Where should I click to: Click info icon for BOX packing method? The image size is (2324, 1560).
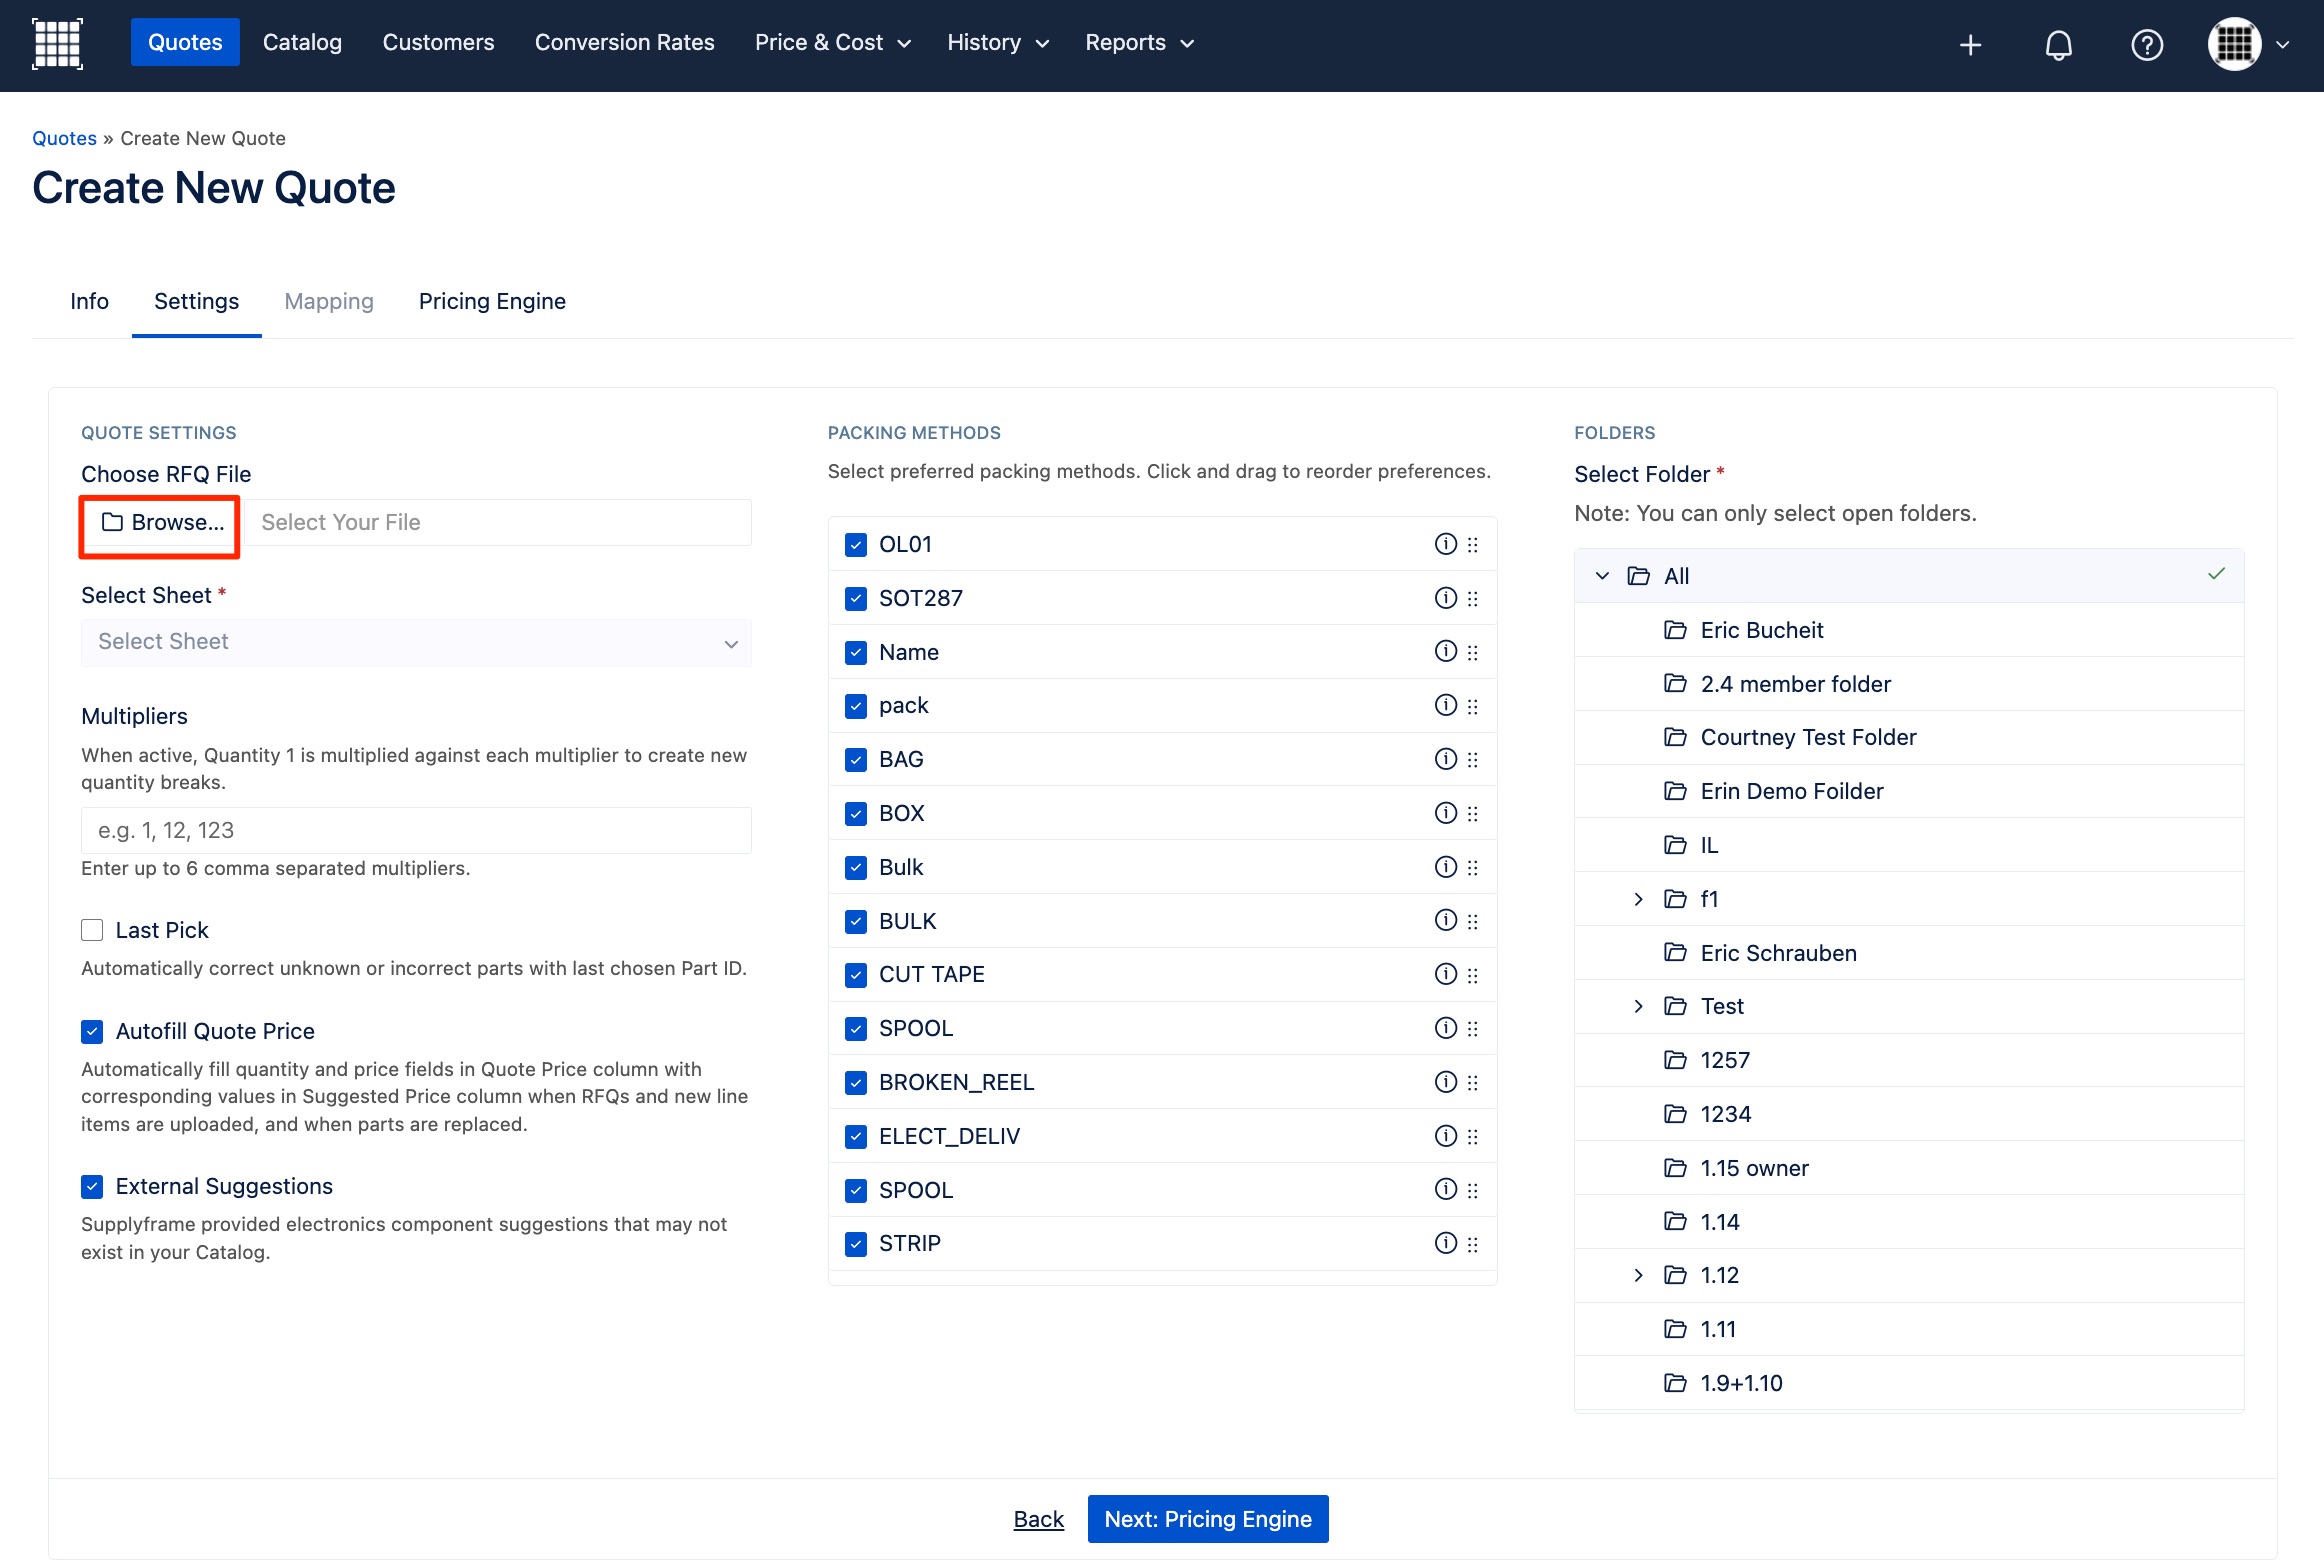point(1445,813)
